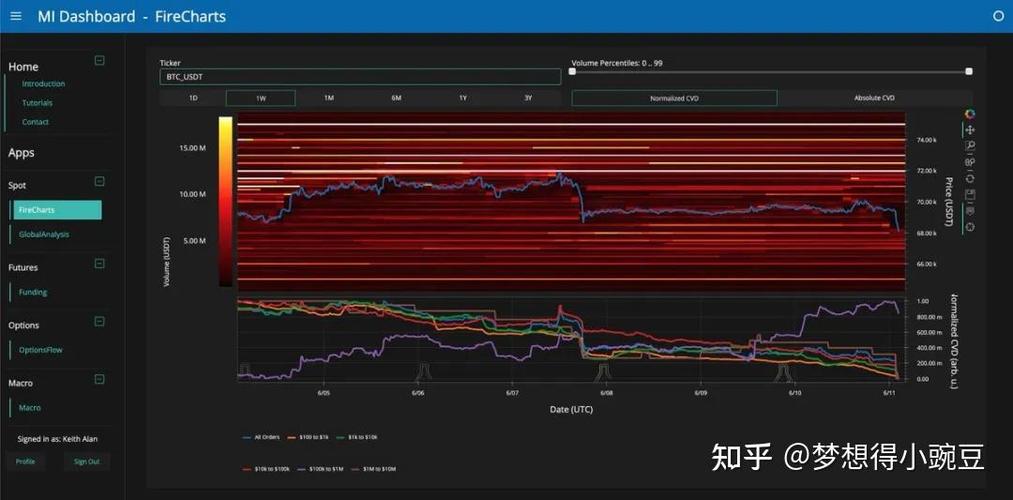Image resolution: width=1013 pixels, height=500 pixels.
Task: Open the GlobalAnalysis link
Action: [x=44, y=234]
